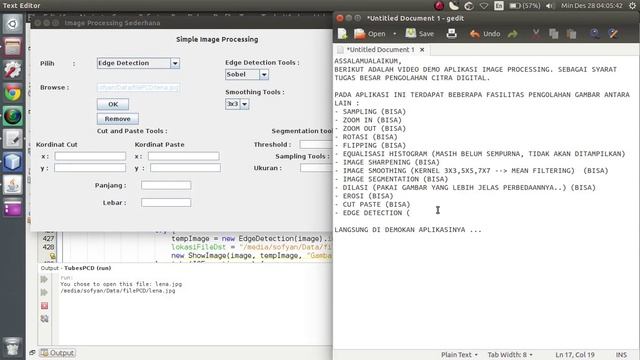The height and width of the screenshot is (360, 640).
Task: Switch to *Untitled Document 1 tab
Action: [380, 49]
